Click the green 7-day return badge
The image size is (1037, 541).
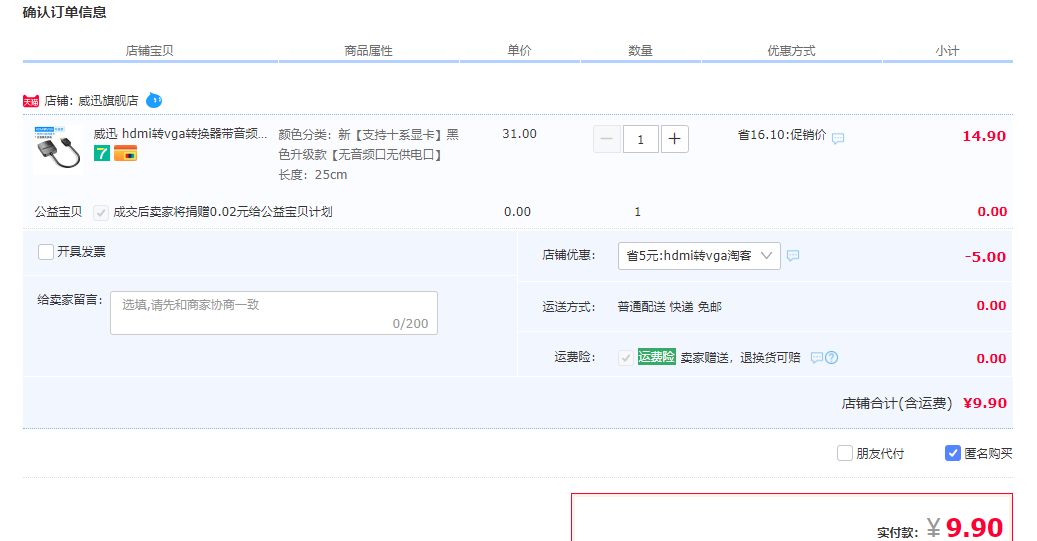click(102, 153)
